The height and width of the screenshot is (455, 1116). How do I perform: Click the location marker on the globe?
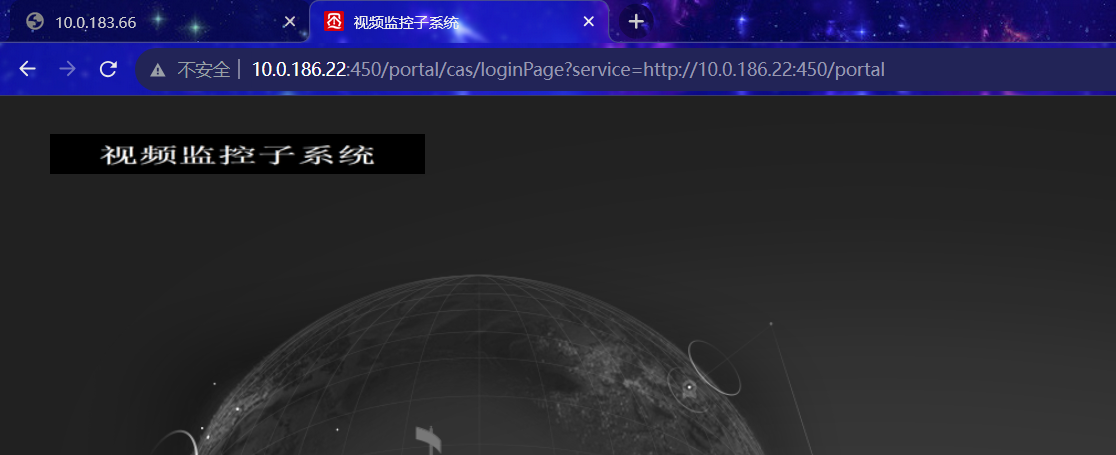click(689, 389)
